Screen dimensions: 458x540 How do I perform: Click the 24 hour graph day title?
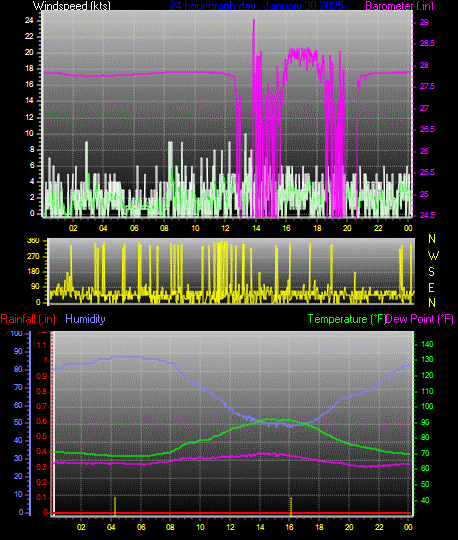[x=256, y=6]
